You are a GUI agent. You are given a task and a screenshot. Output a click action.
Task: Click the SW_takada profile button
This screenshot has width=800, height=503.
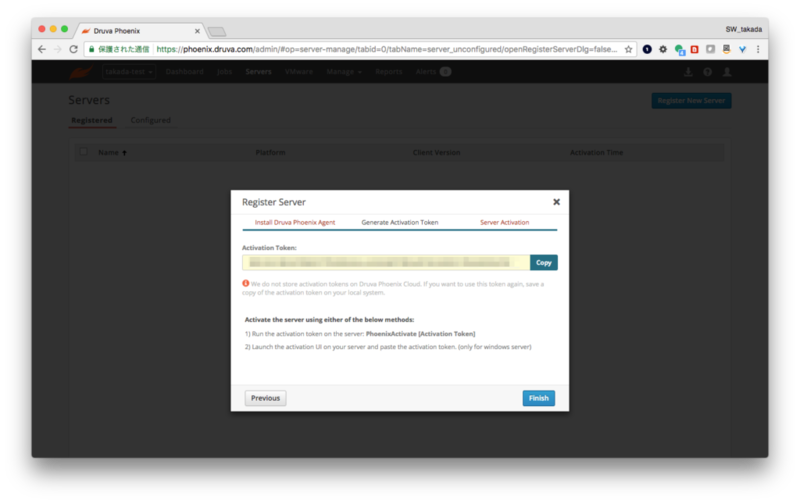coord(743,30)
